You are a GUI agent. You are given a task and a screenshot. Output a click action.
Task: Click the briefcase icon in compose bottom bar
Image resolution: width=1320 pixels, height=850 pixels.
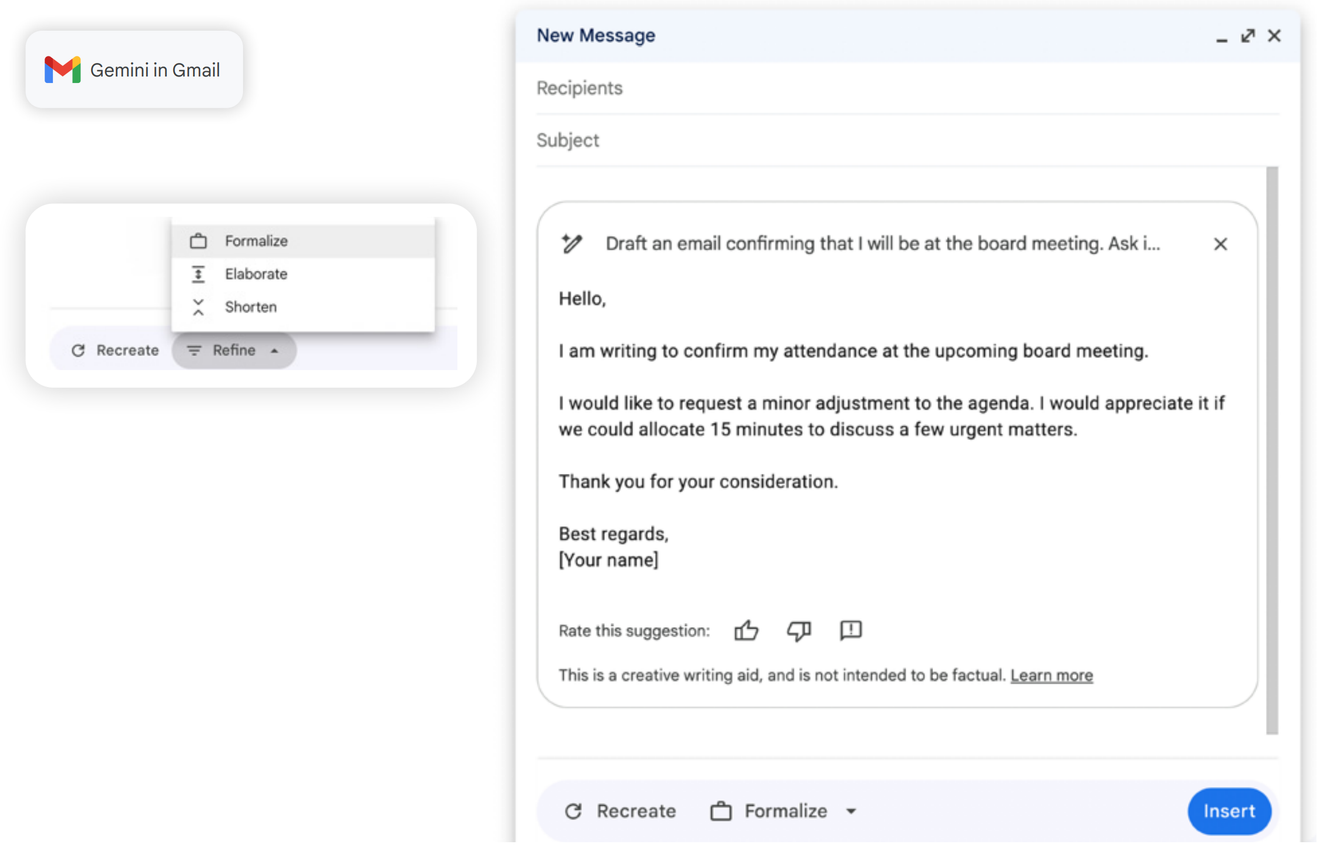[721, 811]
